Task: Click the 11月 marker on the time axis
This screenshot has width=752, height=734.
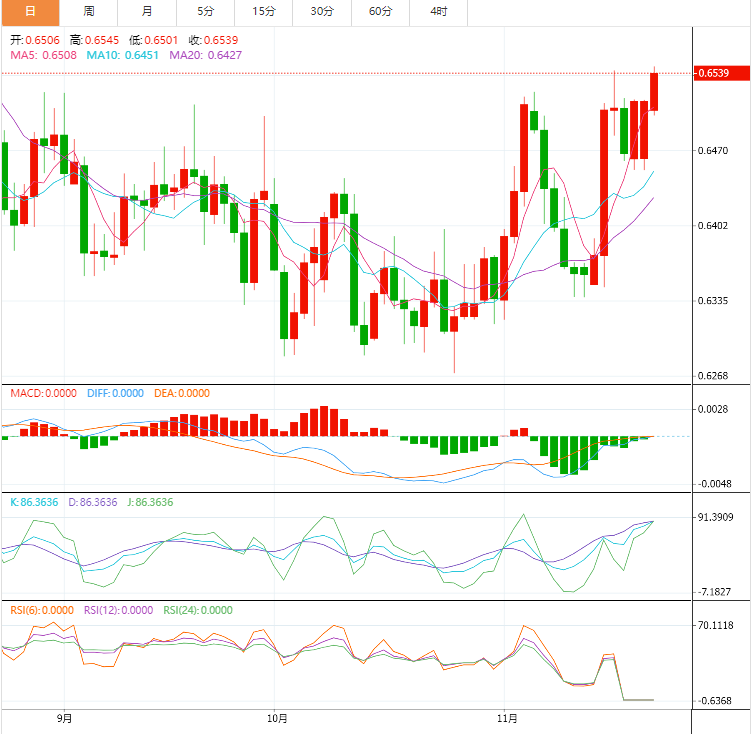Action: pos(507,719)
